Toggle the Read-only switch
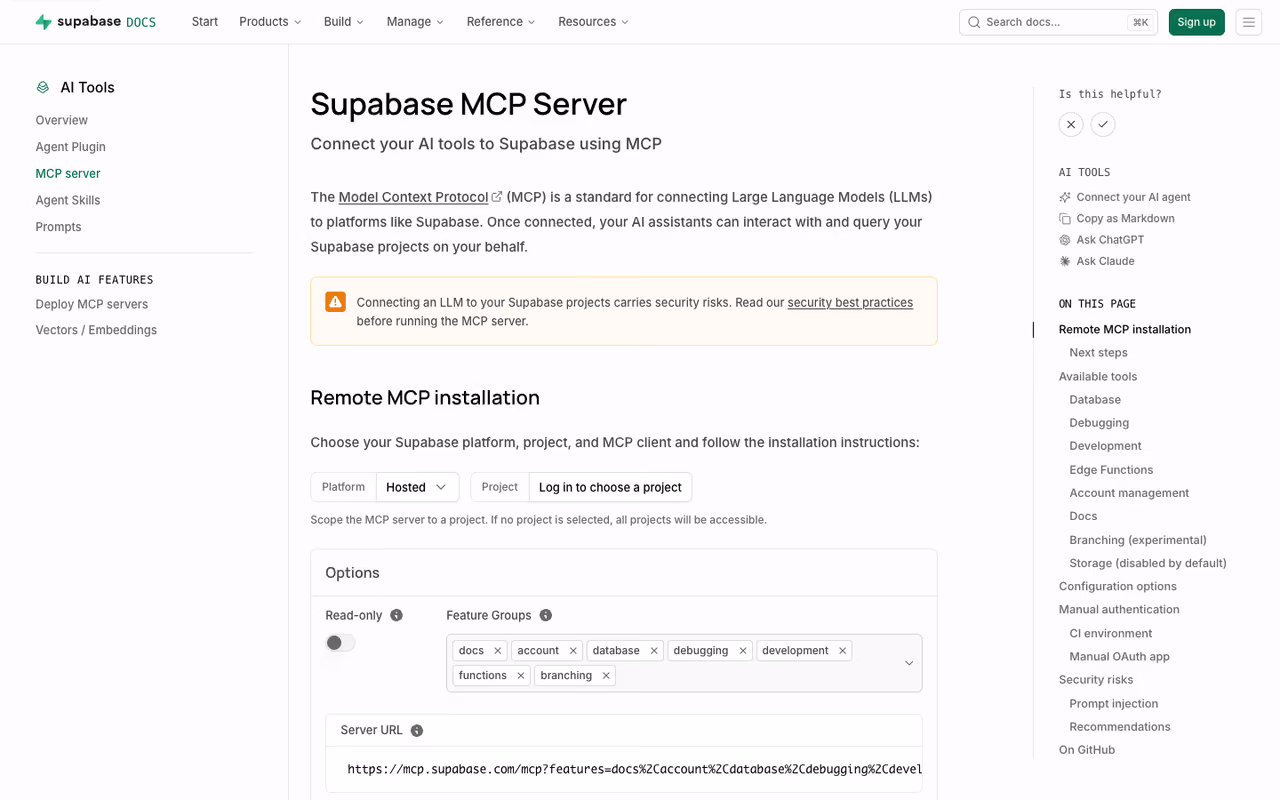The image size is (1280, 800). [340, 643]
